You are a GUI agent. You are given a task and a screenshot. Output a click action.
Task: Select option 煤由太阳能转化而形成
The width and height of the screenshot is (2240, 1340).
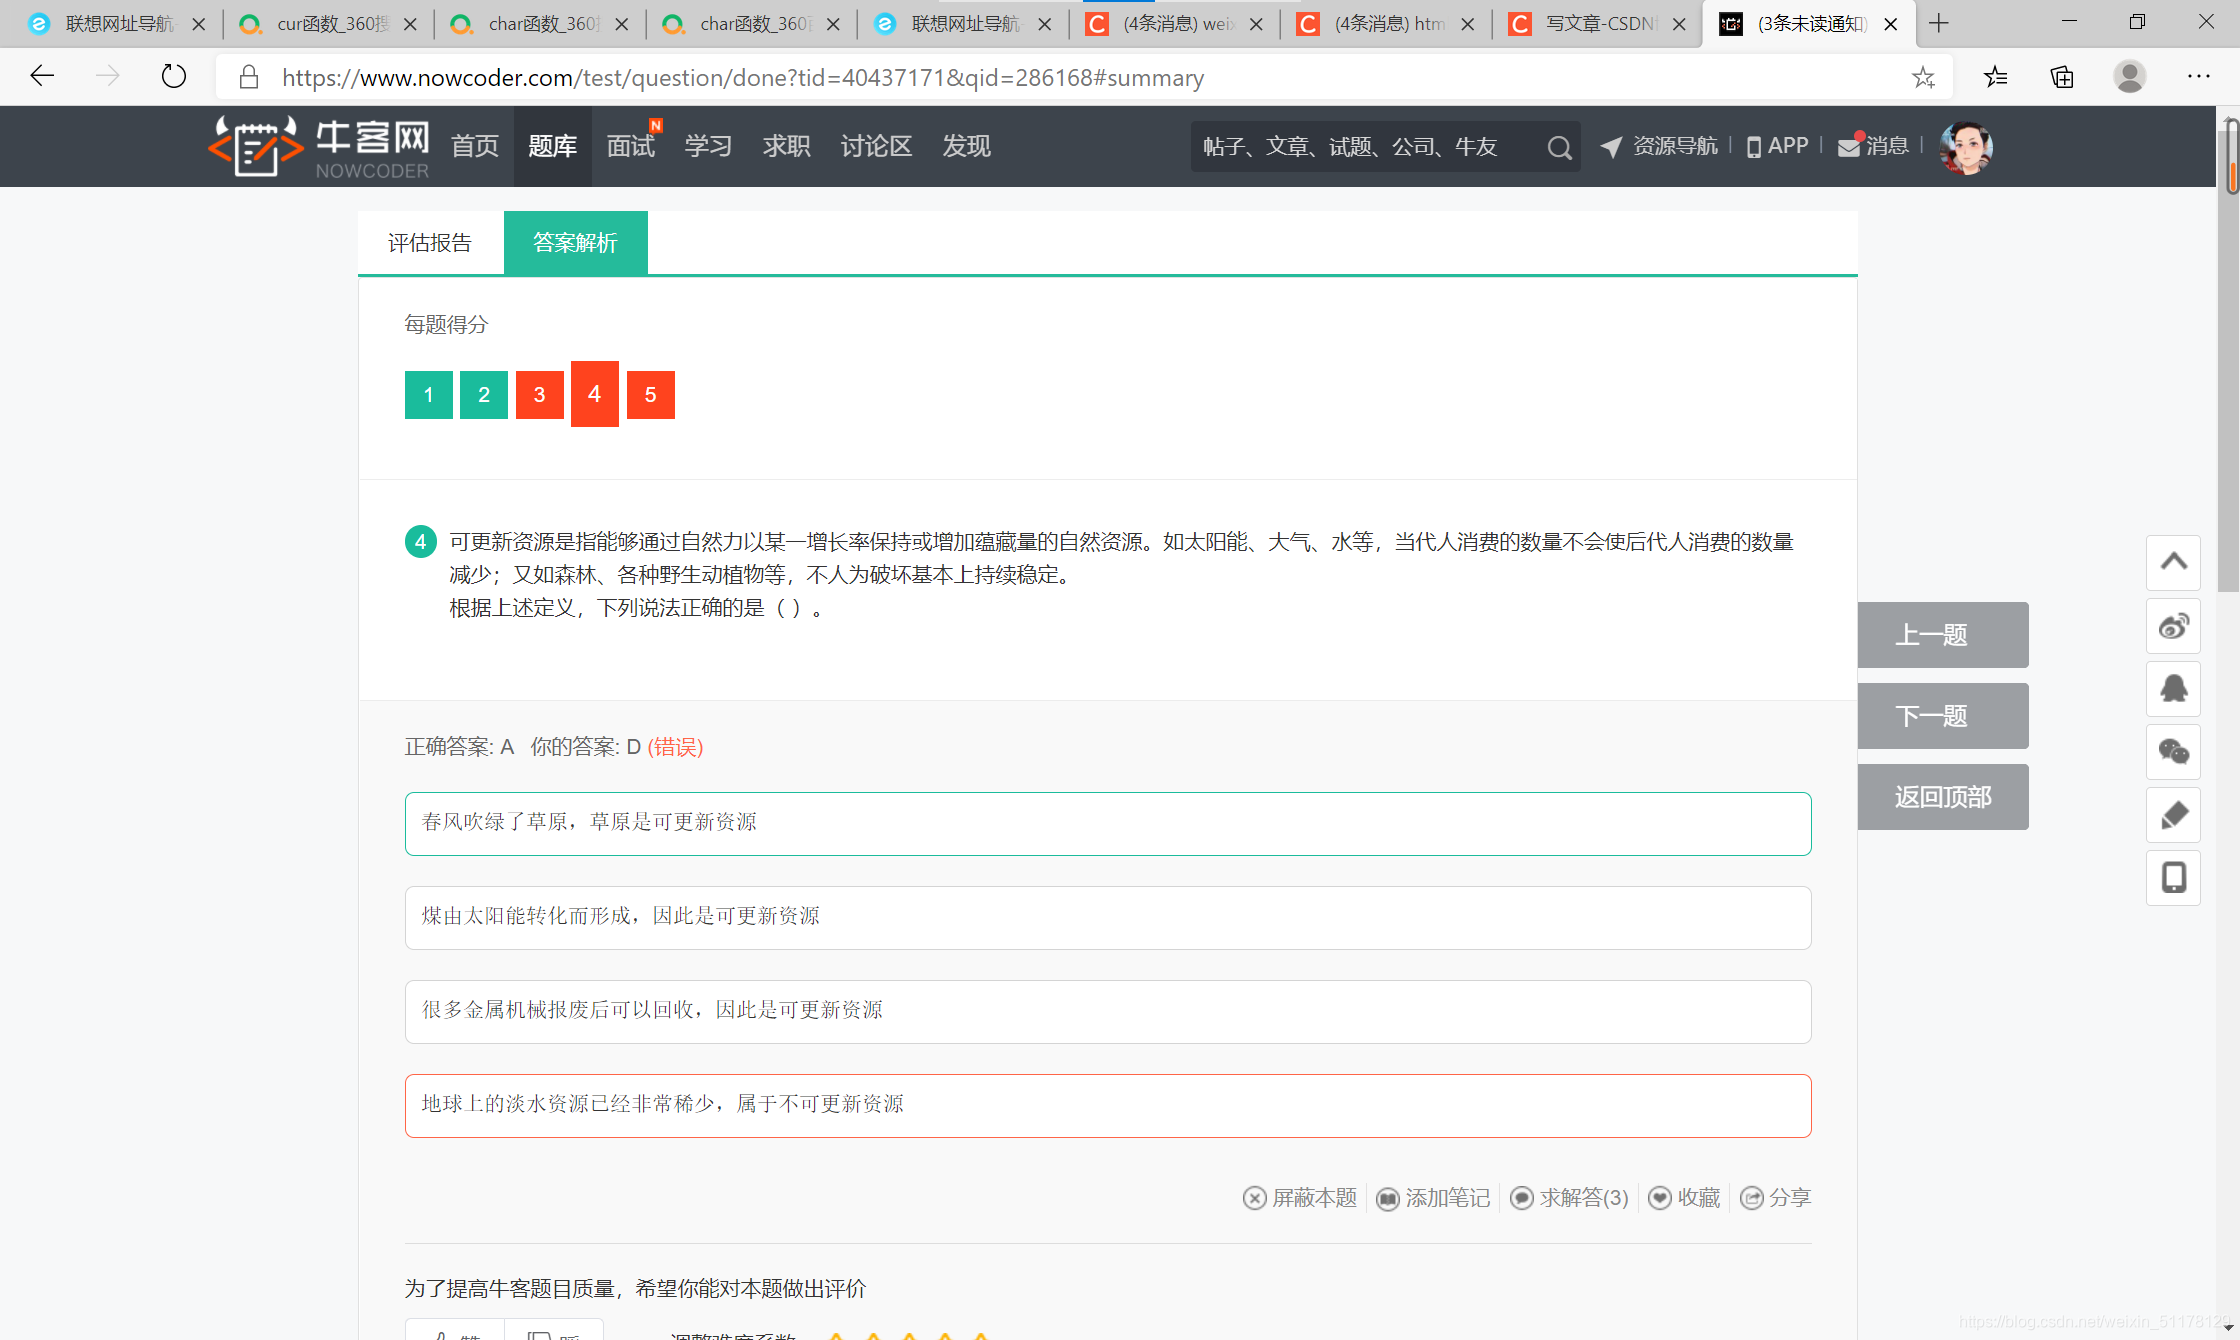1108,917
